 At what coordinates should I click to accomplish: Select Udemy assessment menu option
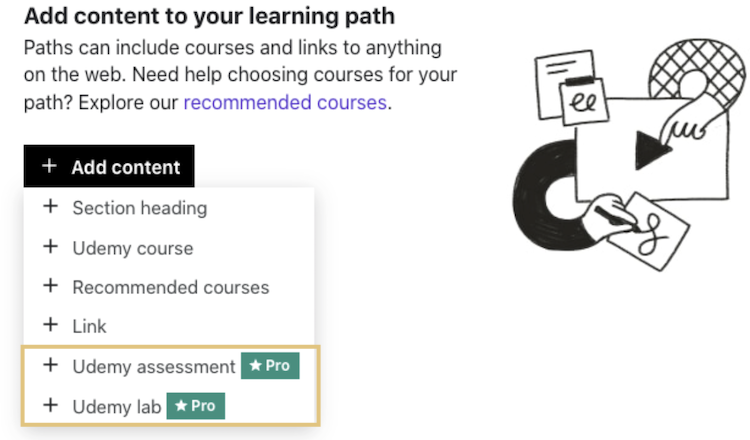point(153,367)
